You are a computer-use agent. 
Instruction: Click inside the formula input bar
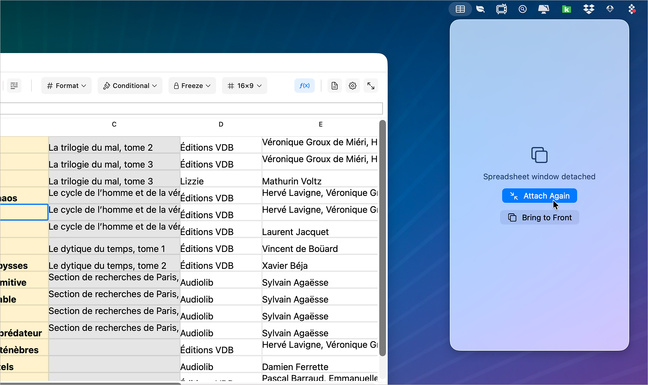(191, 109)
